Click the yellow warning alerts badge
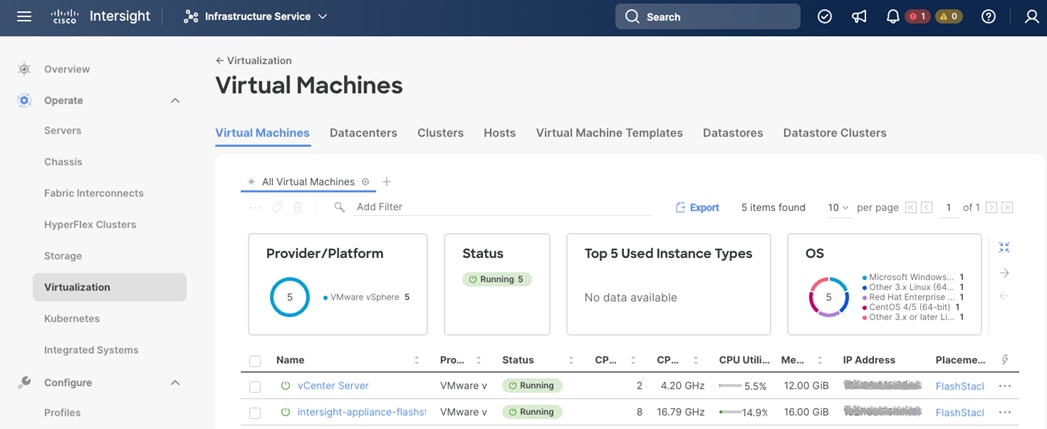The image size is (1047, 429). click(949, 17)
